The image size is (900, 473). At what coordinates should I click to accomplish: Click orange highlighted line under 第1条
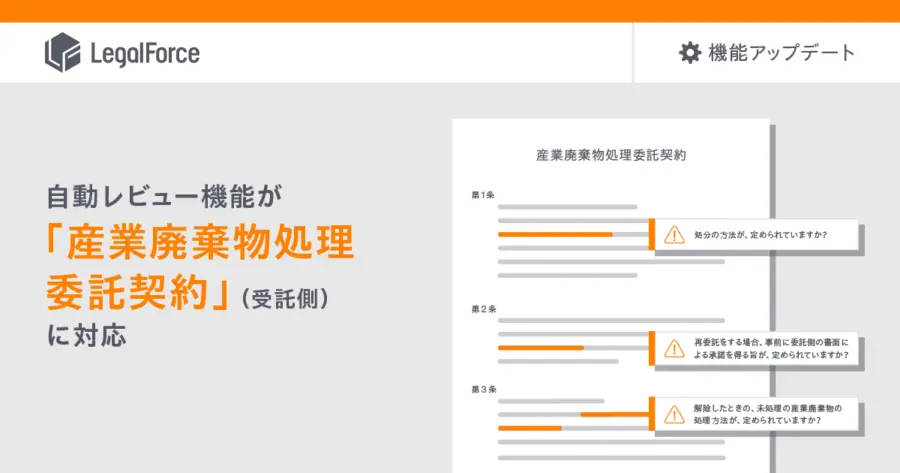click(x=555, y=234)
